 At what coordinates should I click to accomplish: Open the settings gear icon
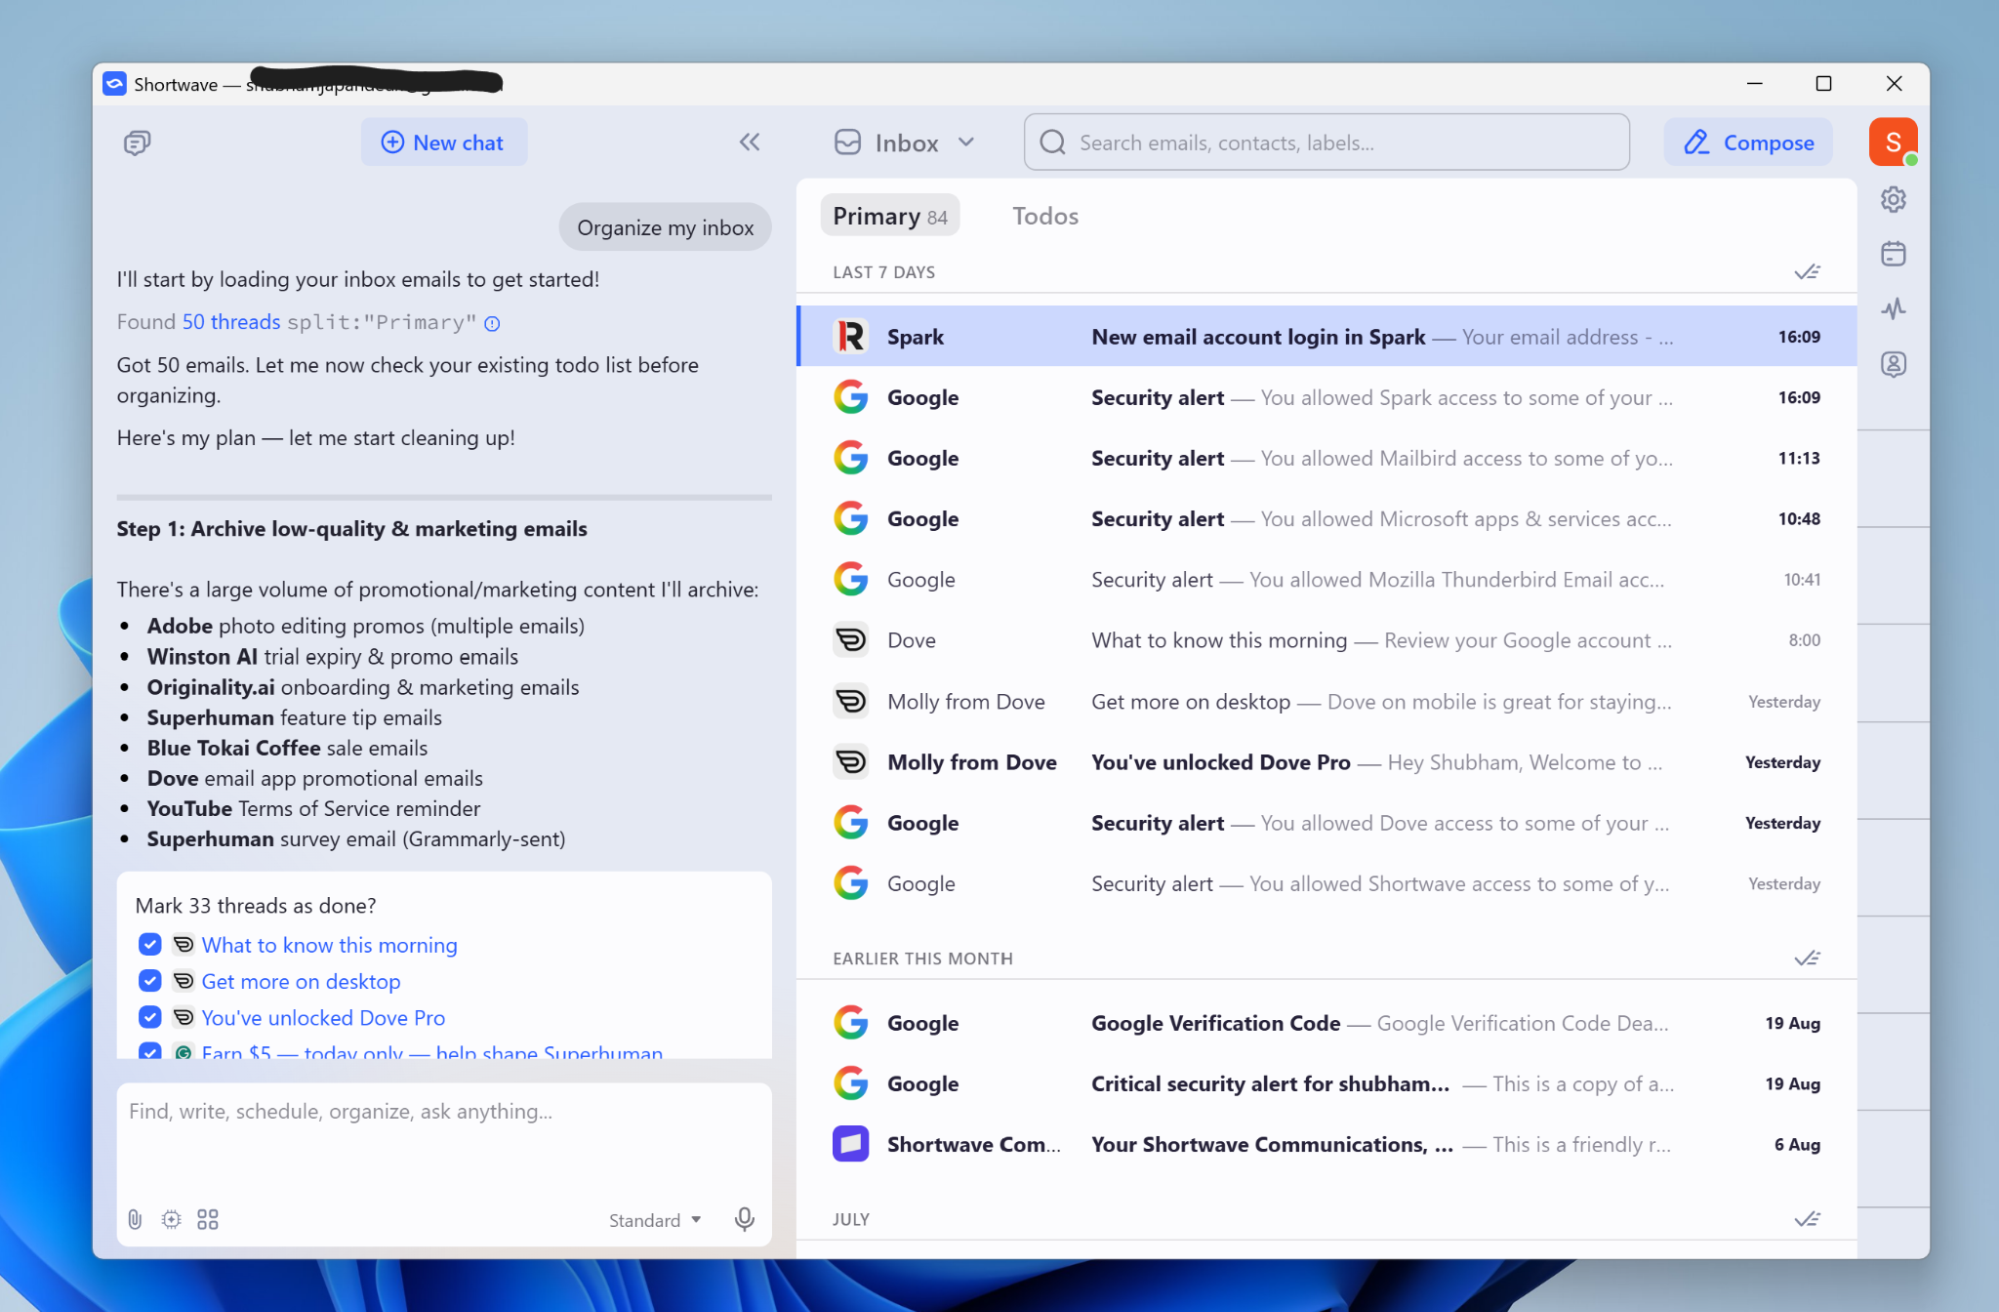[1893, 200]
